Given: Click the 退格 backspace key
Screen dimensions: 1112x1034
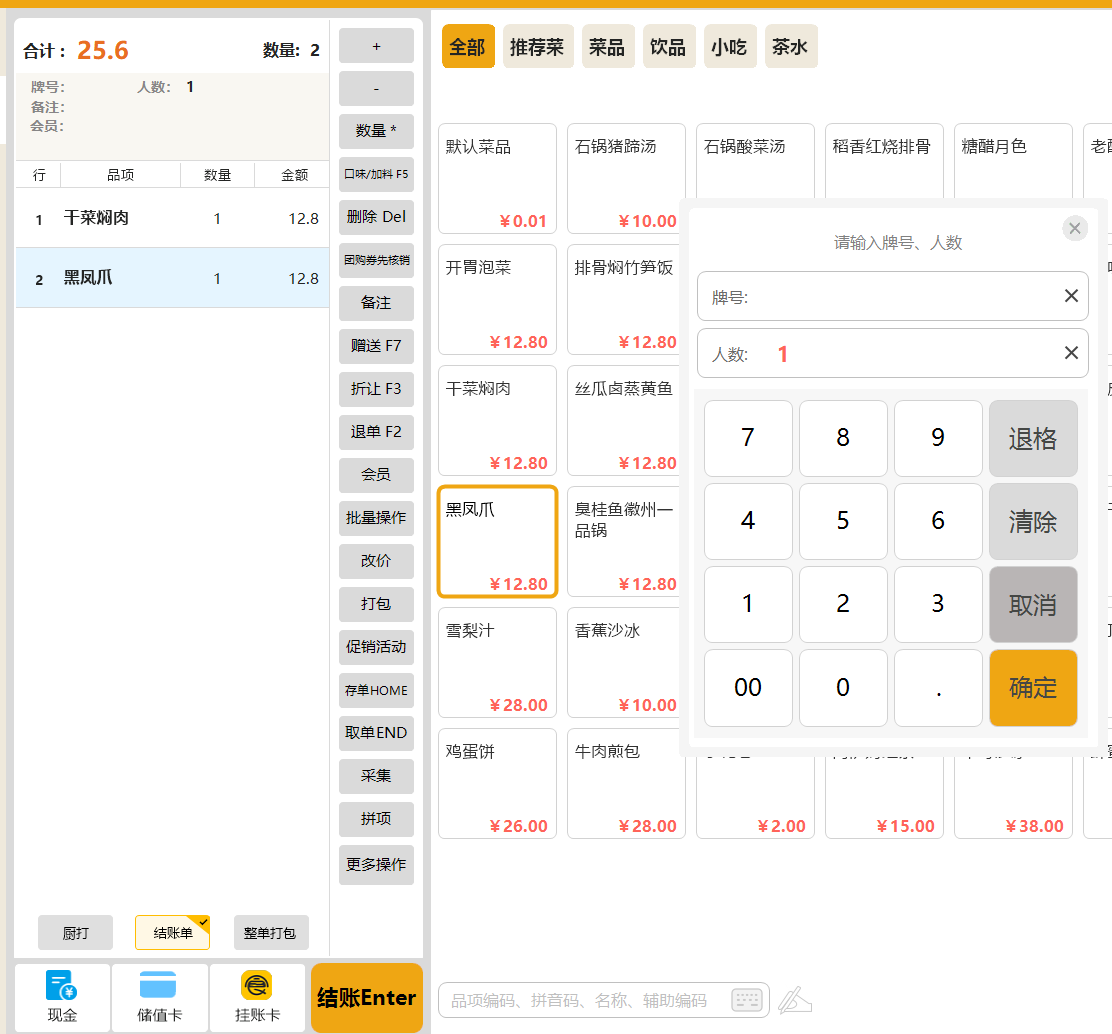Looking at the screenshot, I should coord(1033,438).
